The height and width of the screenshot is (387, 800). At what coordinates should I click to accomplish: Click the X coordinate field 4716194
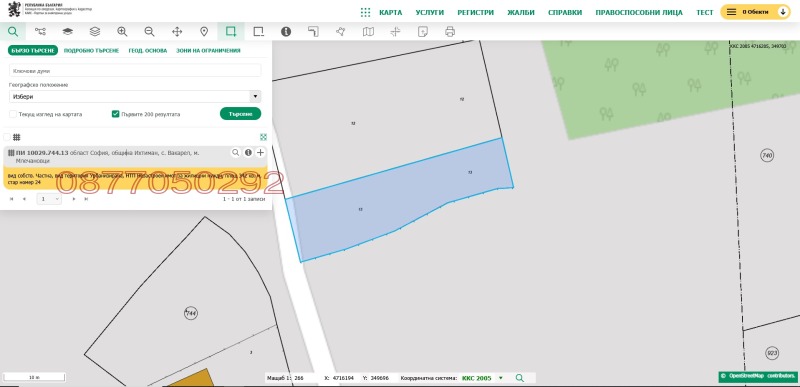[x=343, y=378]
